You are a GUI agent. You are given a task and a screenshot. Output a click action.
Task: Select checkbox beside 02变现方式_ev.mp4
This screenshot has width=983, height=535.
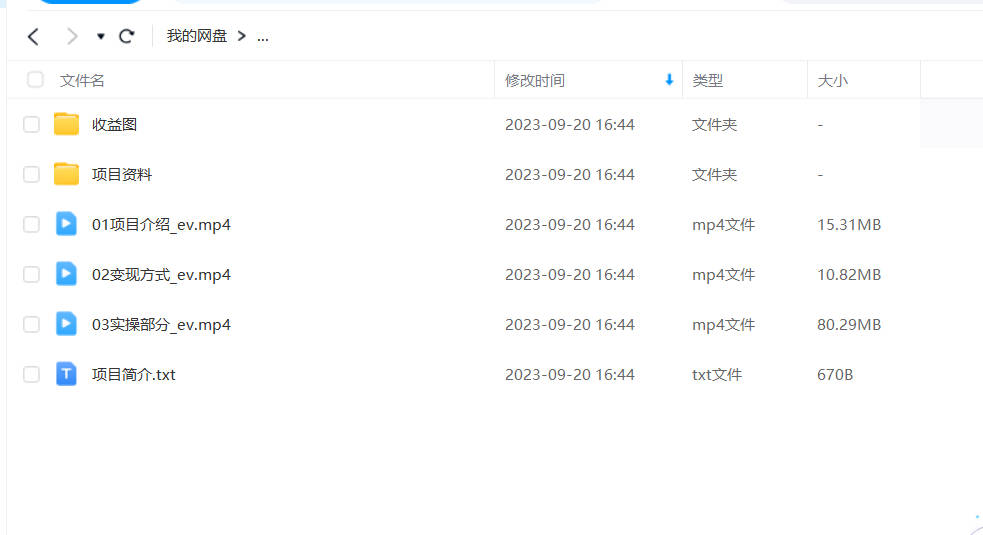click(31, 274)
